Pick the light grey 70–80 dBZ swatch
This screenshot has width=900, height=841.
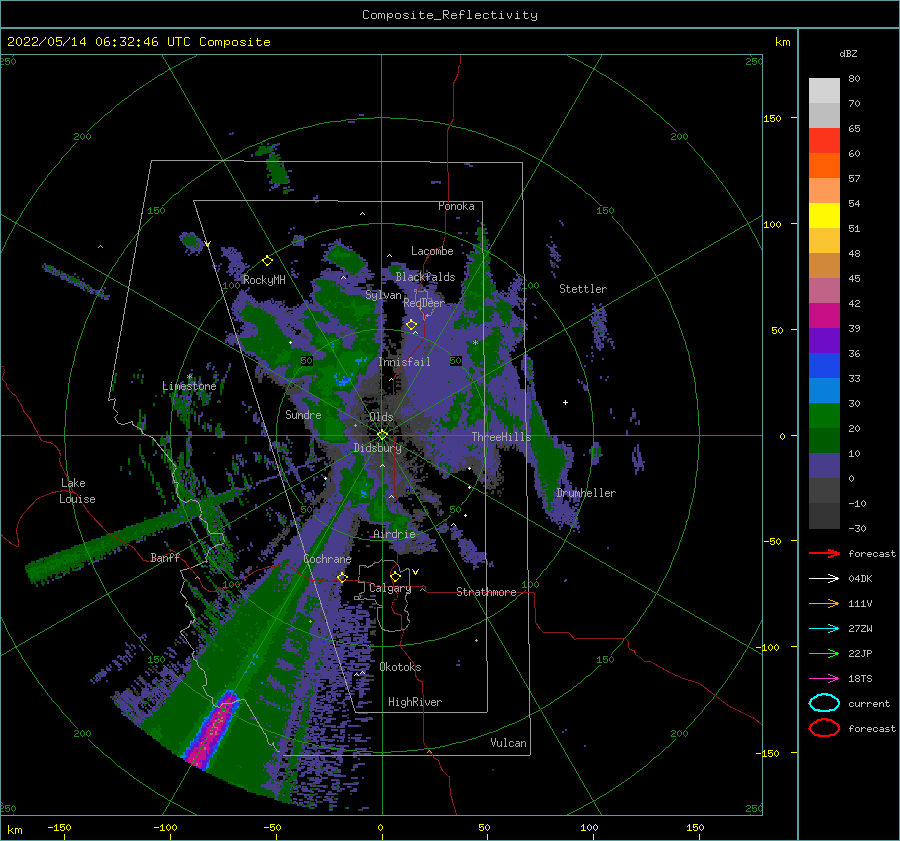[824, 91]
